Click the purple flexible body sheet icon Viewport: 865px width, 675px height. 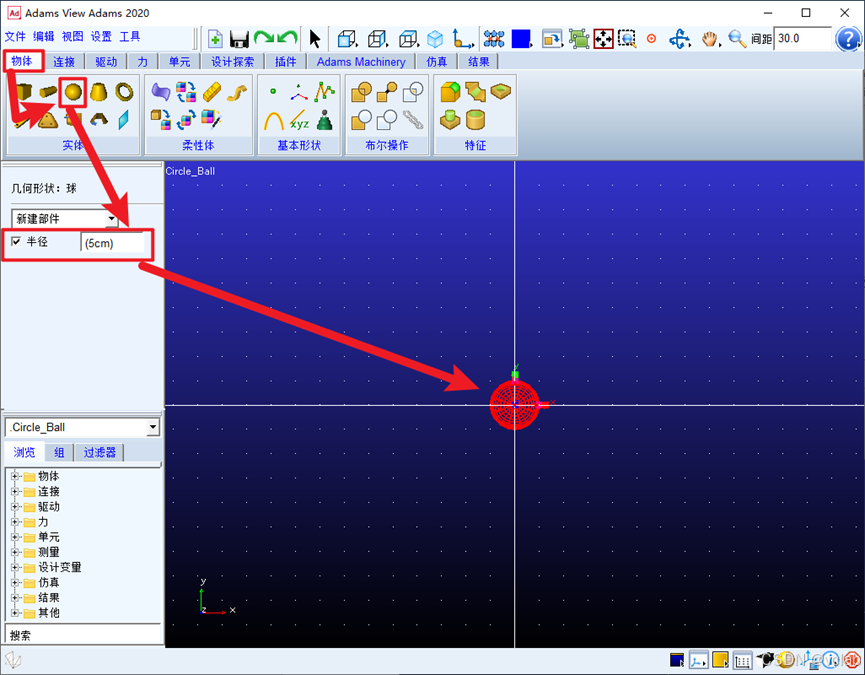[x=161, y=92]
